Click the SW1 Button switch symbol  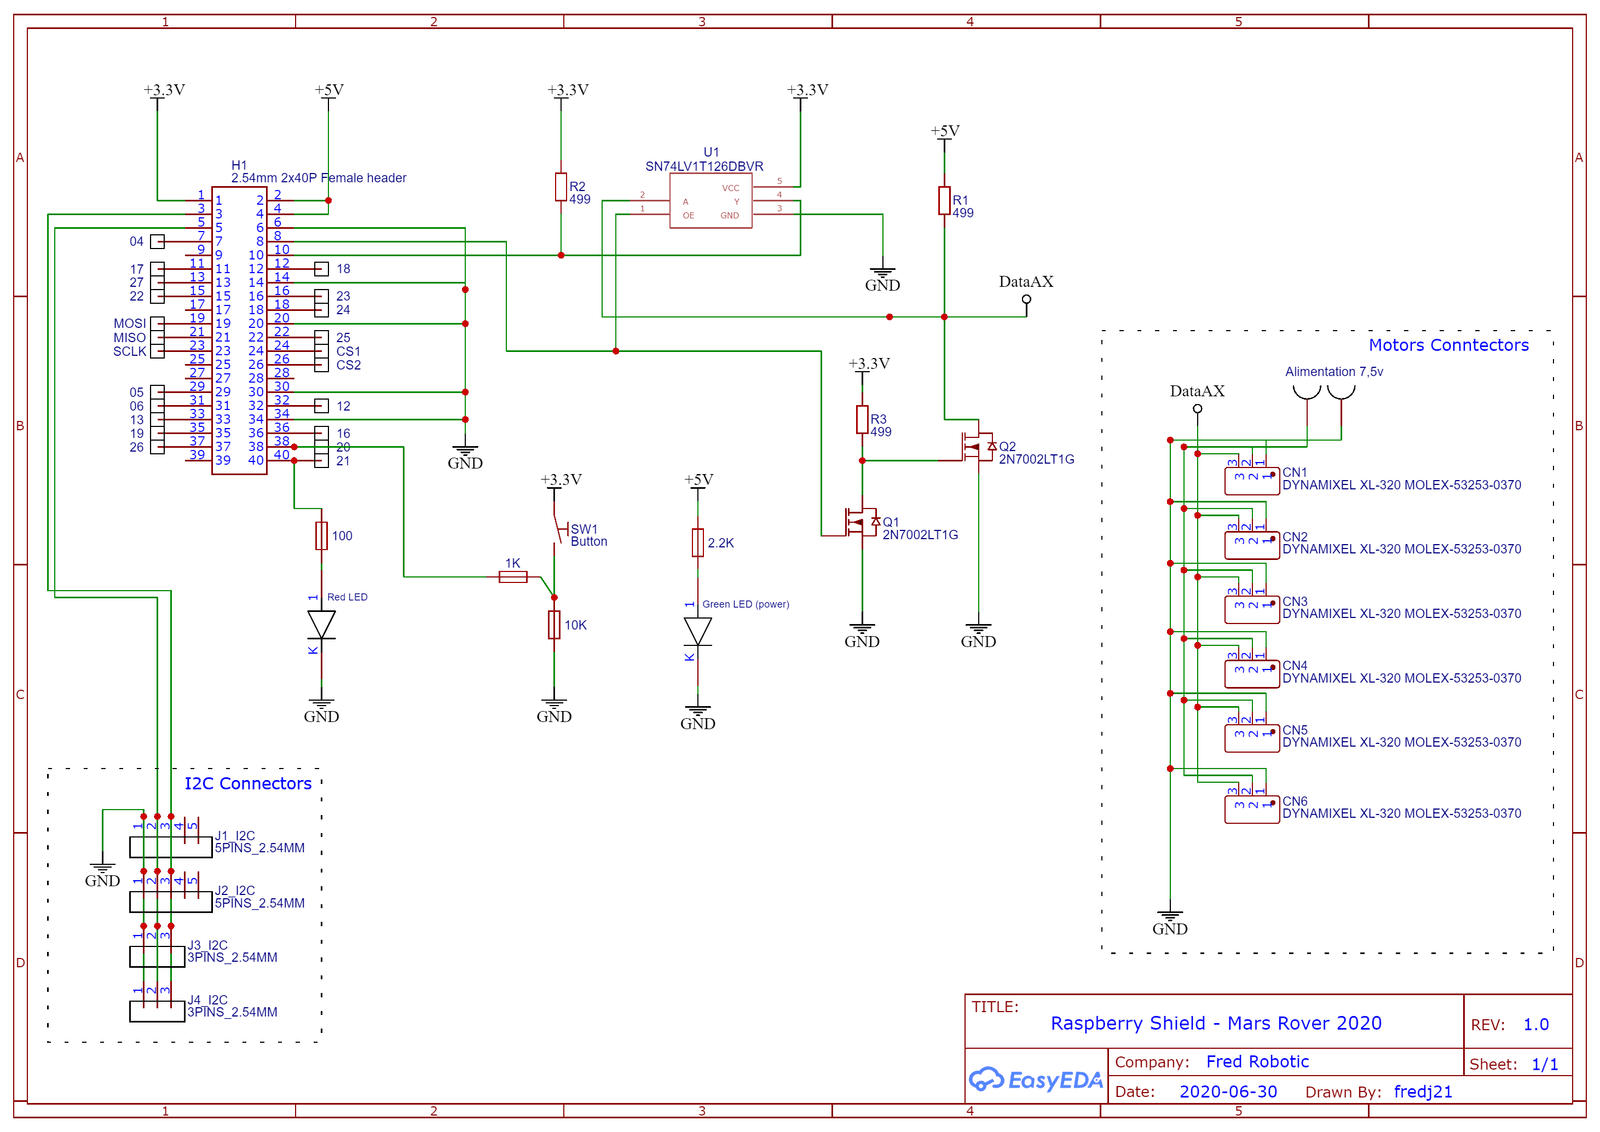[x=558, y=530]
